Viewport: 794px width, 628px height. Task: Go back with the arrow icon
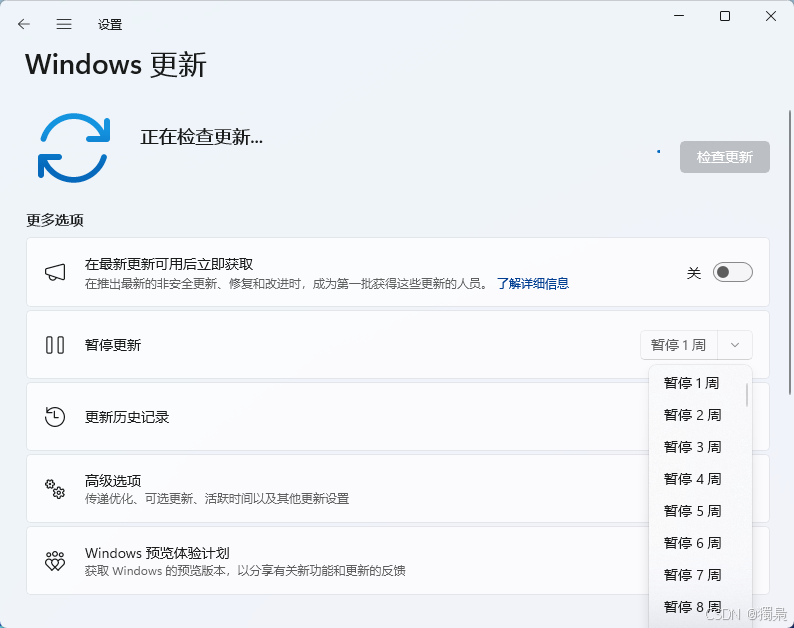pyautogui.click(x=23, y=24)
